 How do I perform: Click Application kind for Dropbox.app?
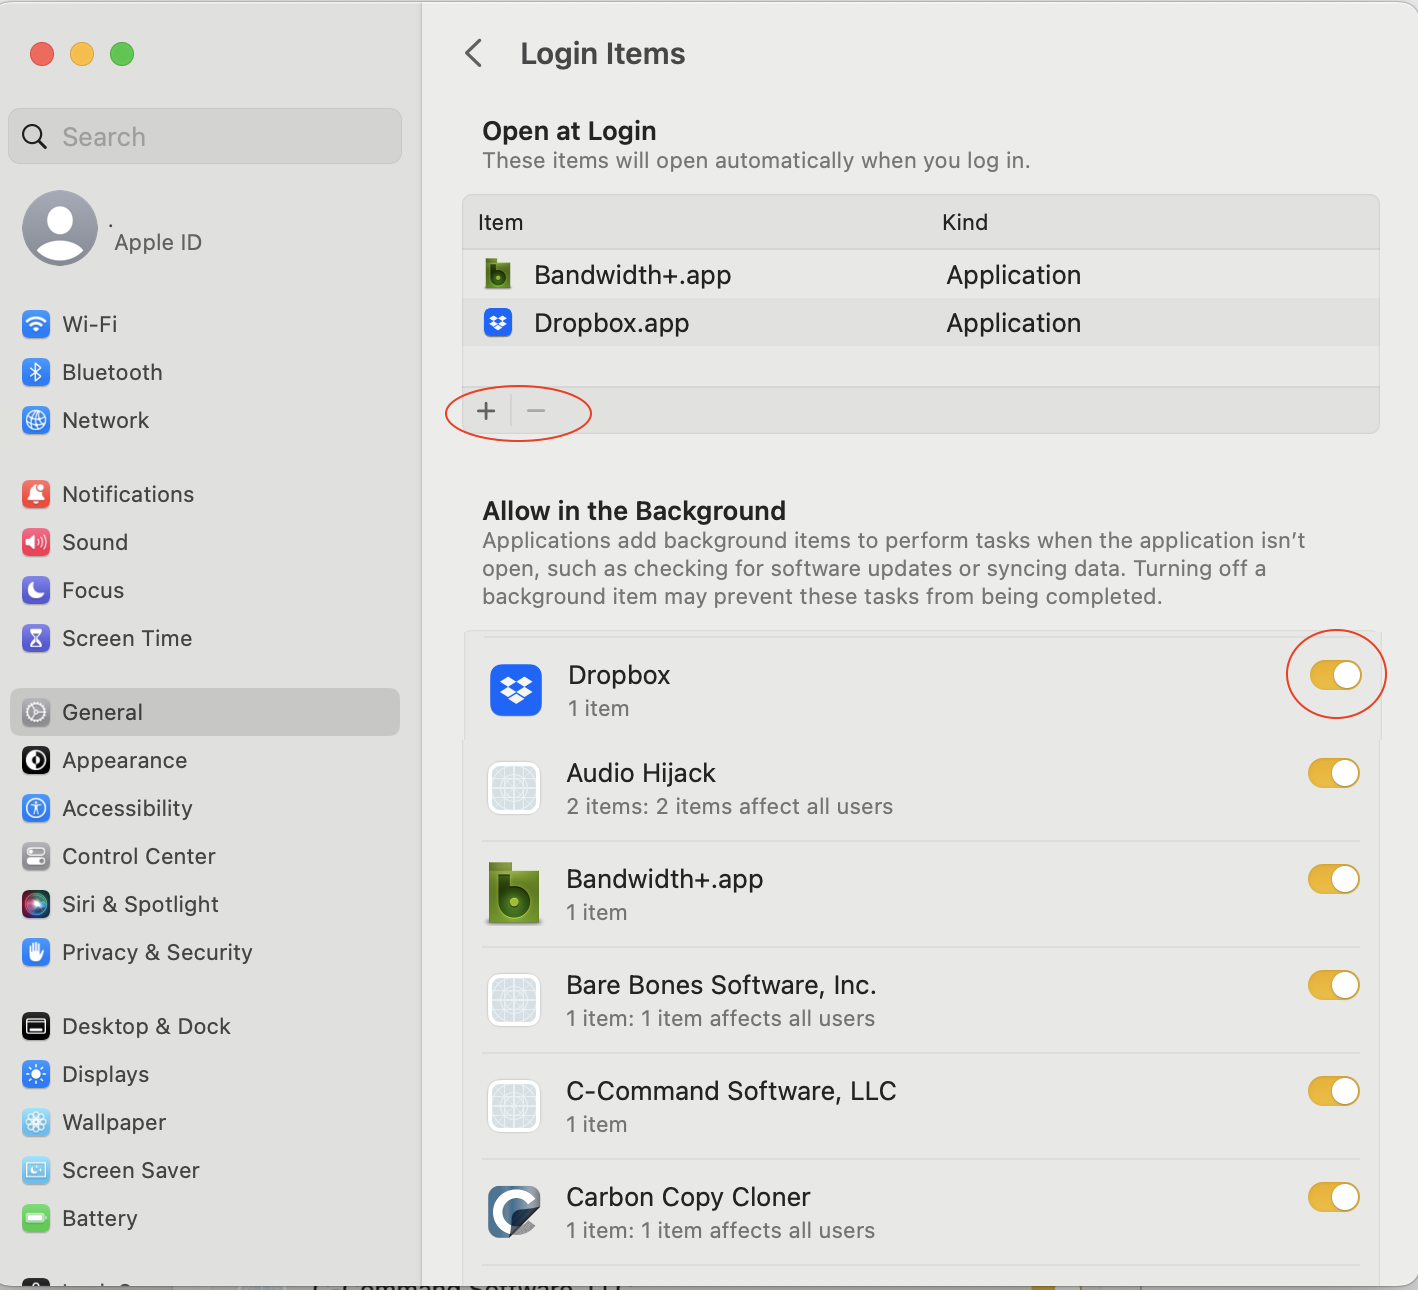click(1014, 323)
